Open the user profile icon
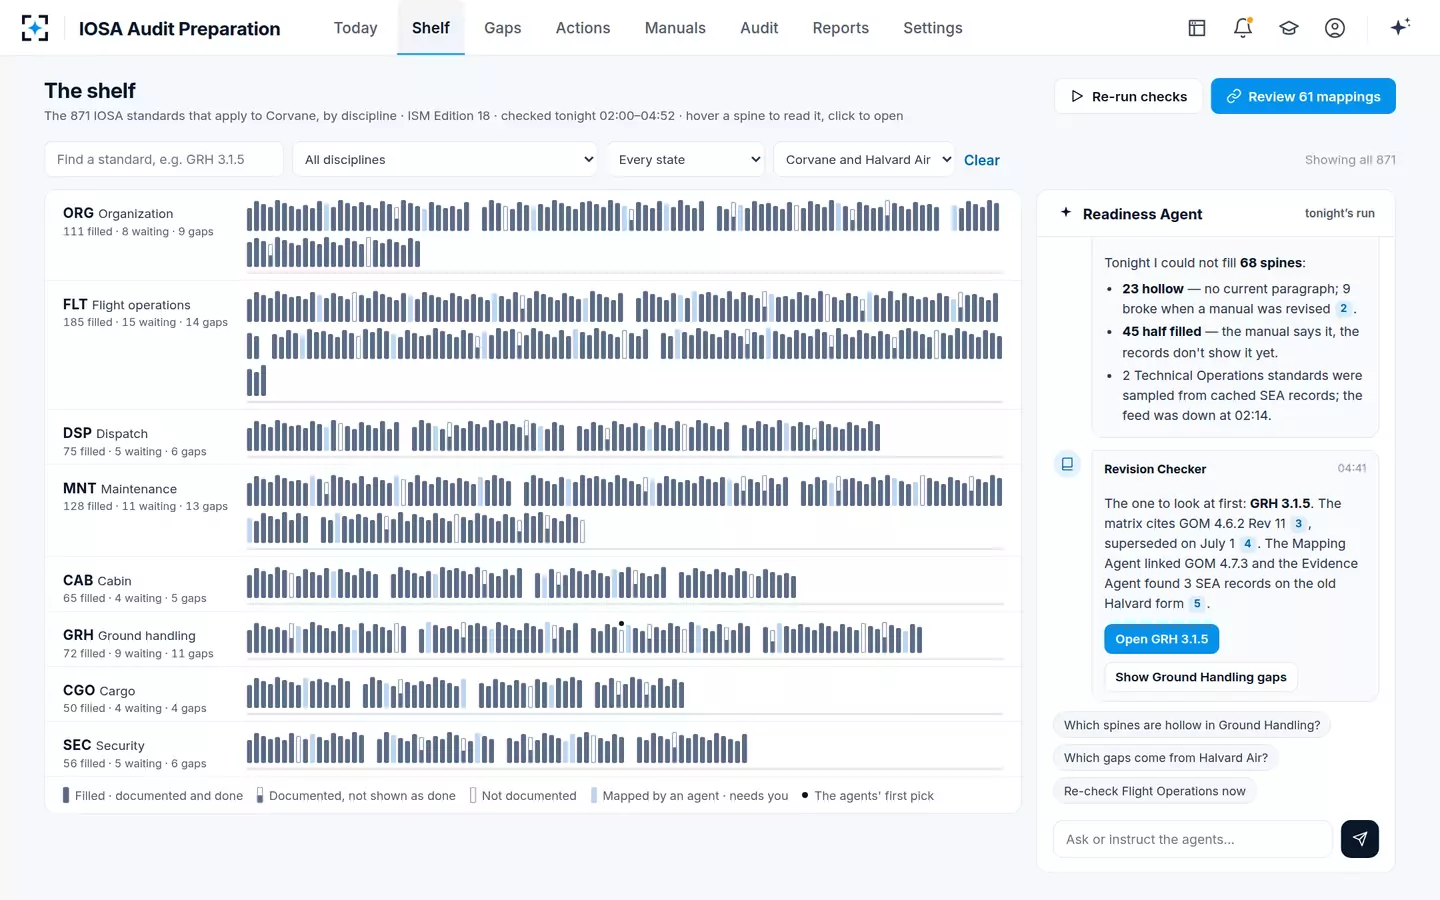Viewport: 1440px width, 900px height. tap(1335, 28)
